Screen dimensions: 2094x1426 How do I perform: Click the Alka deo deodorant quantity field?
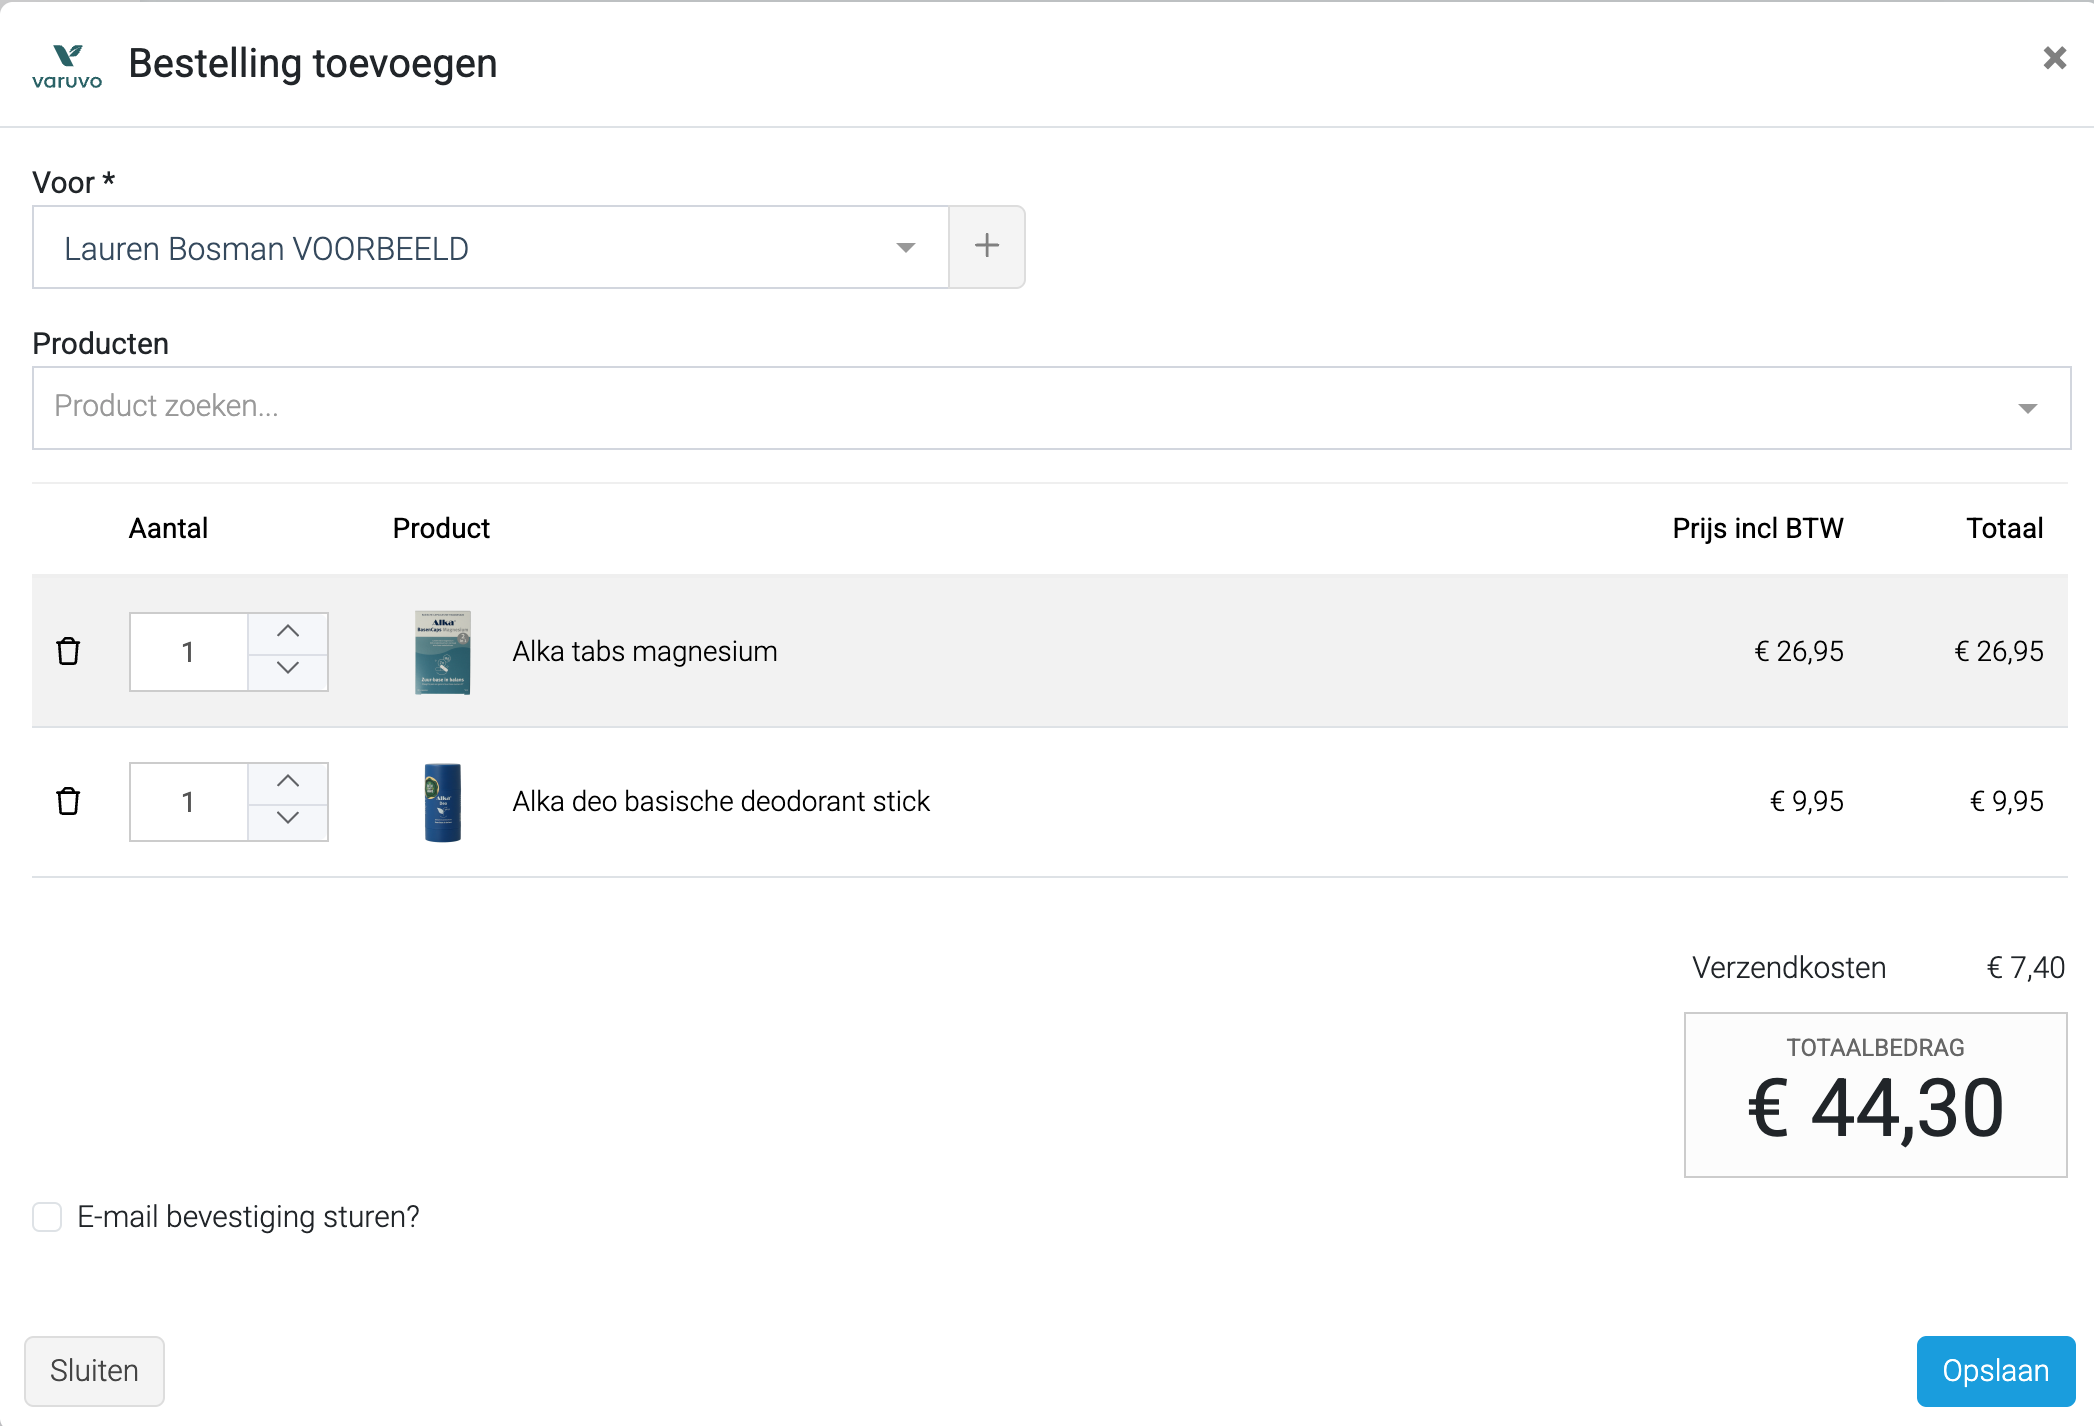click(x=188, y=802)
